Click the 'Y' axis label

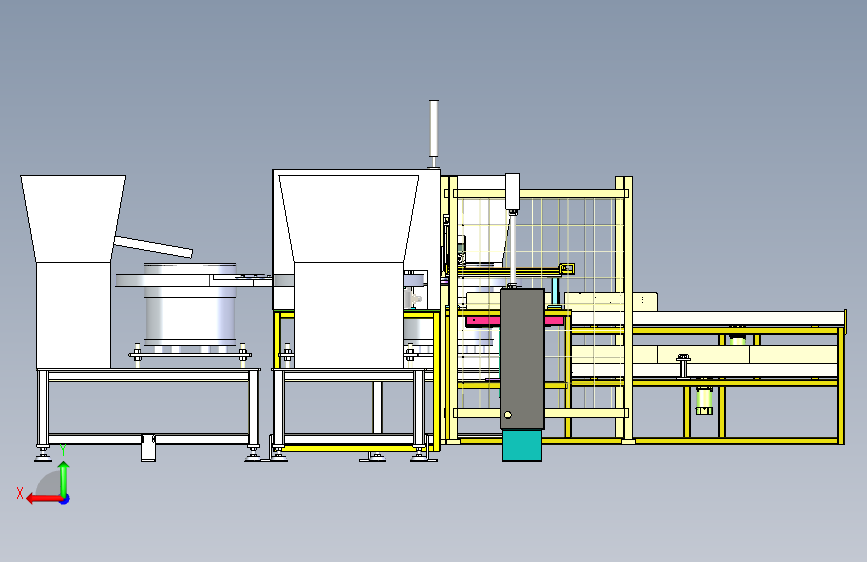[x=63, y=450]
